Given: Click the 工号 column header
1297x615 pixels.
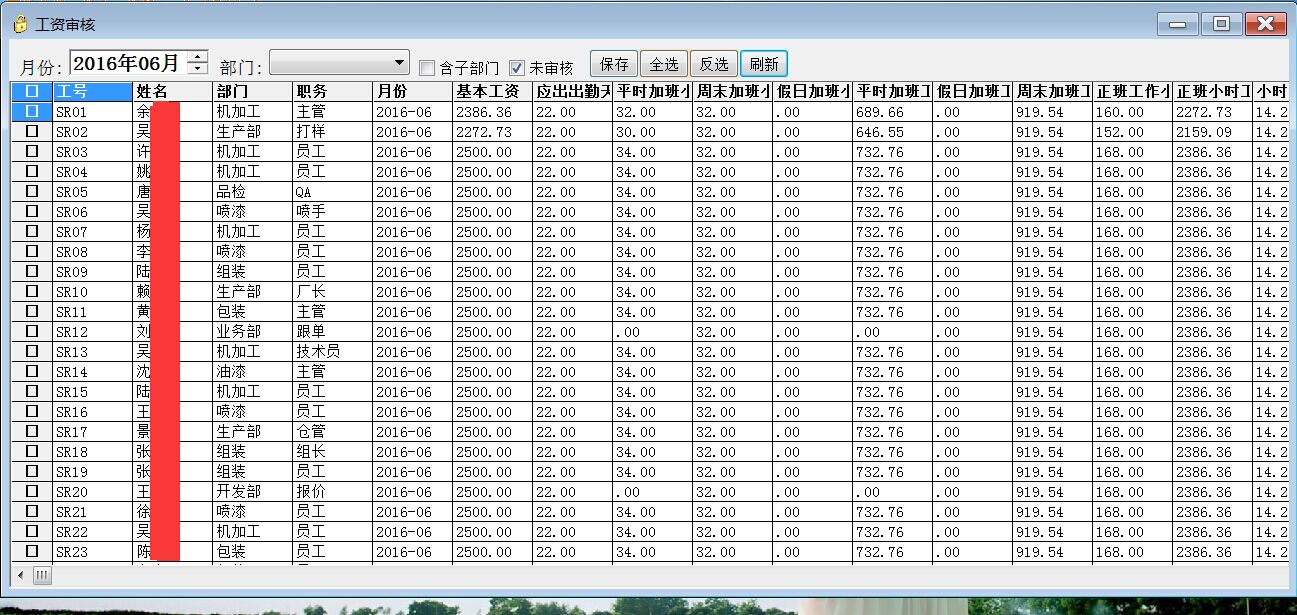Looking at the screenshot, I should point(85,91).
